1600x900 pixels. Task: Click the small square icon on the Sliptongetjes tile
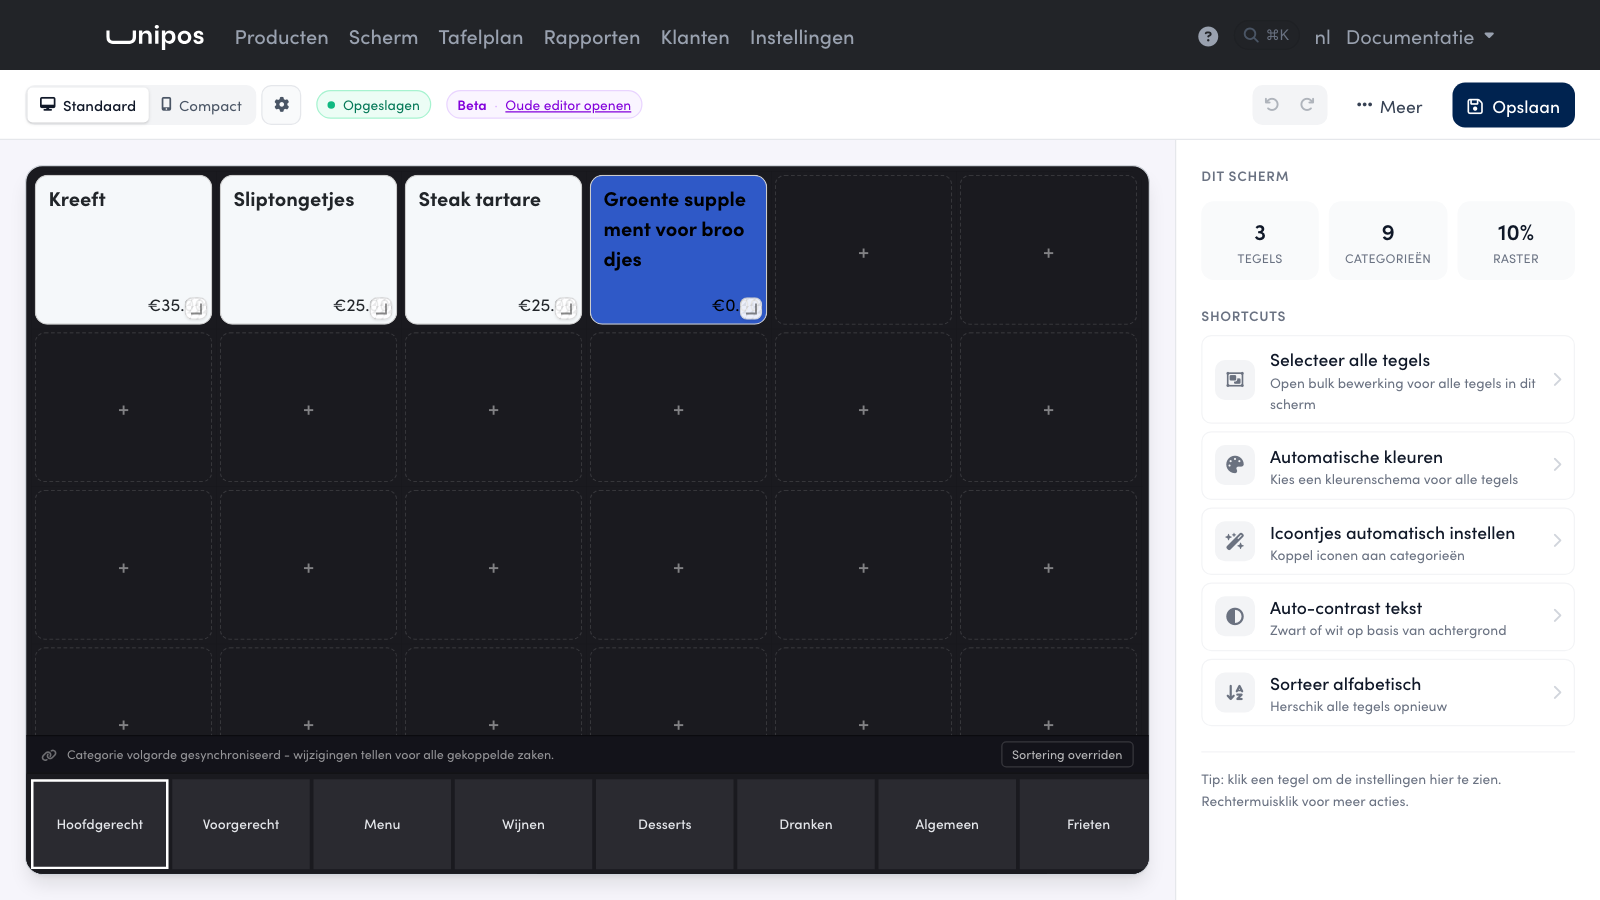[x=381, y=308]
